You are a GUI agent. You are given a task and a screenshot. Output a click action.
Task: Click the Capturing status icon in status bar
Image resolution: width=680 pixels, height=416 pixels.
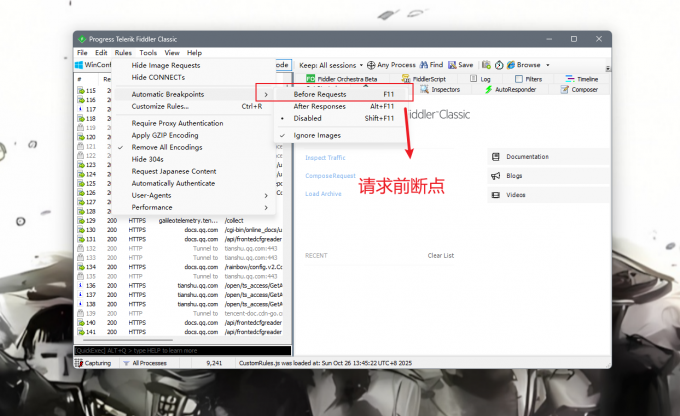[80, 363]
